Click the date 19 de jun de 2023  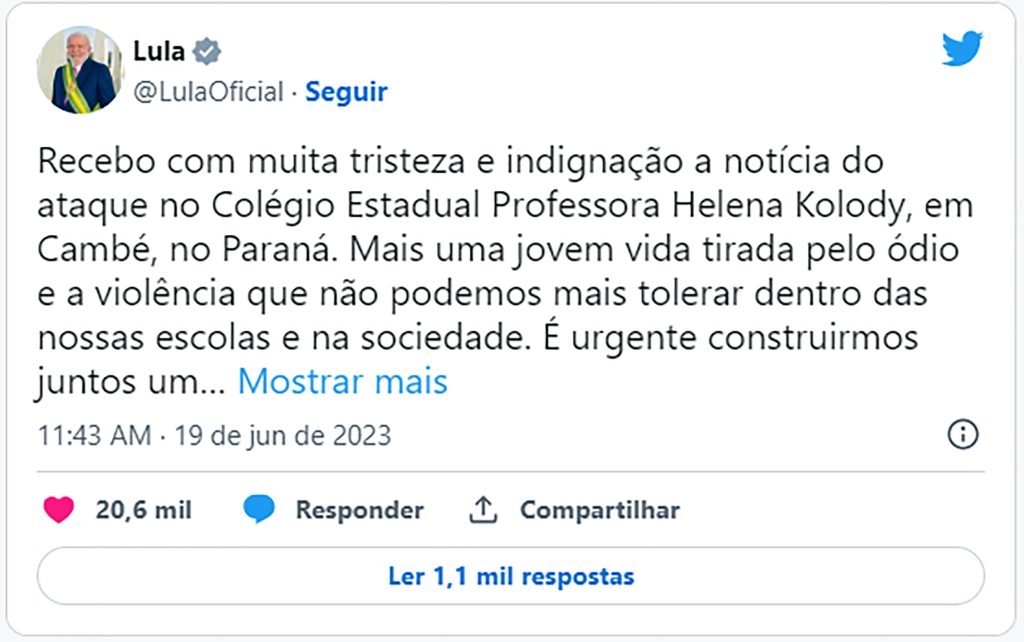(x=282, y=436)
